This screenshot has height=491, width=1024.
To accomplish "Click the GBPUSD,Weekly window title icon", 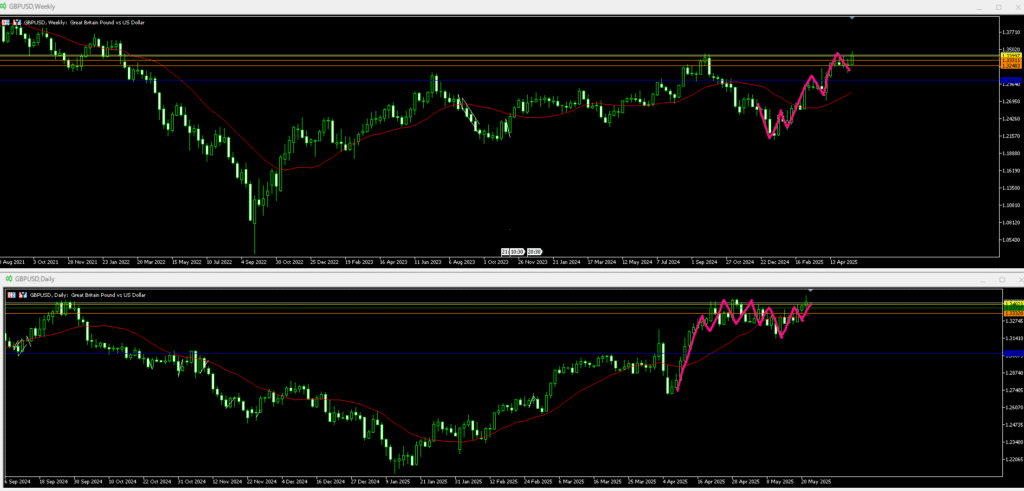I will (5, 7).
